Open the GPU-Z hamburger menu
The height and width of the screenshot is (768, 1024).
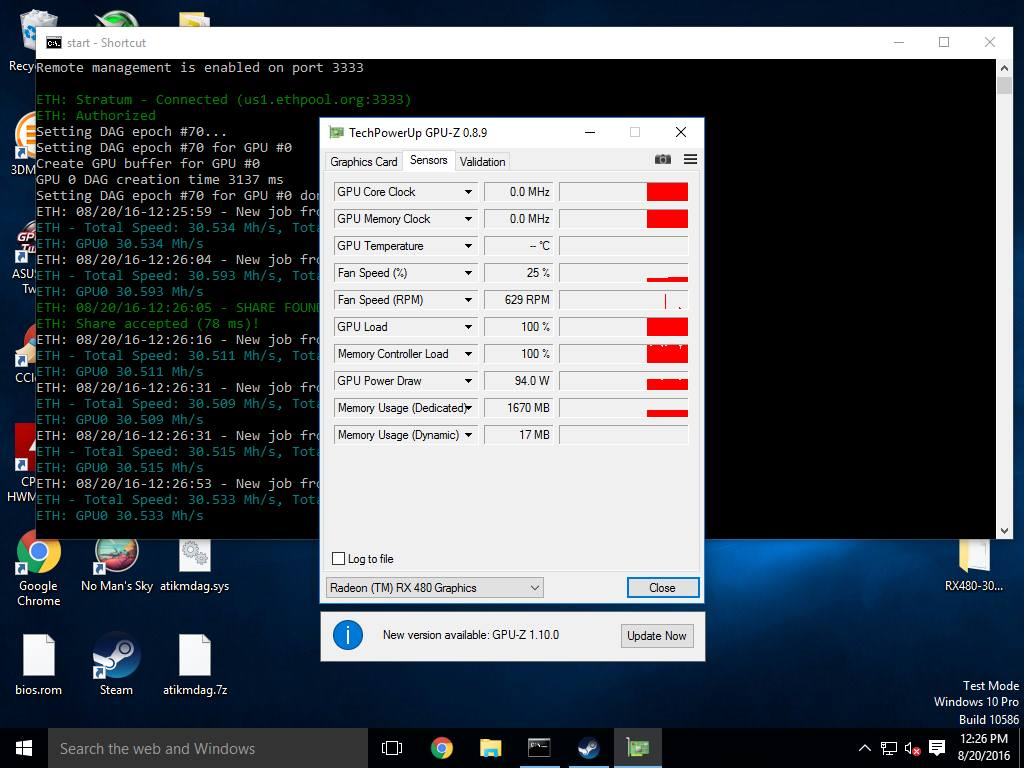tap(690, 159)
